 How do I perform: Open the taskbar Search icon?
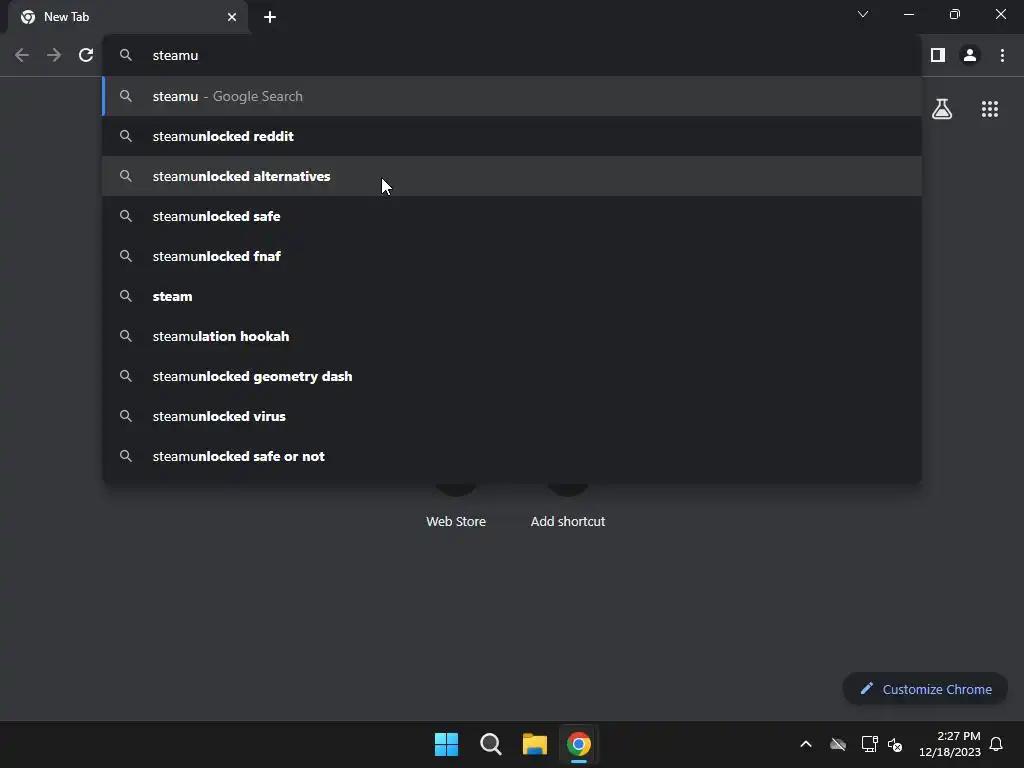click(490, 744)
